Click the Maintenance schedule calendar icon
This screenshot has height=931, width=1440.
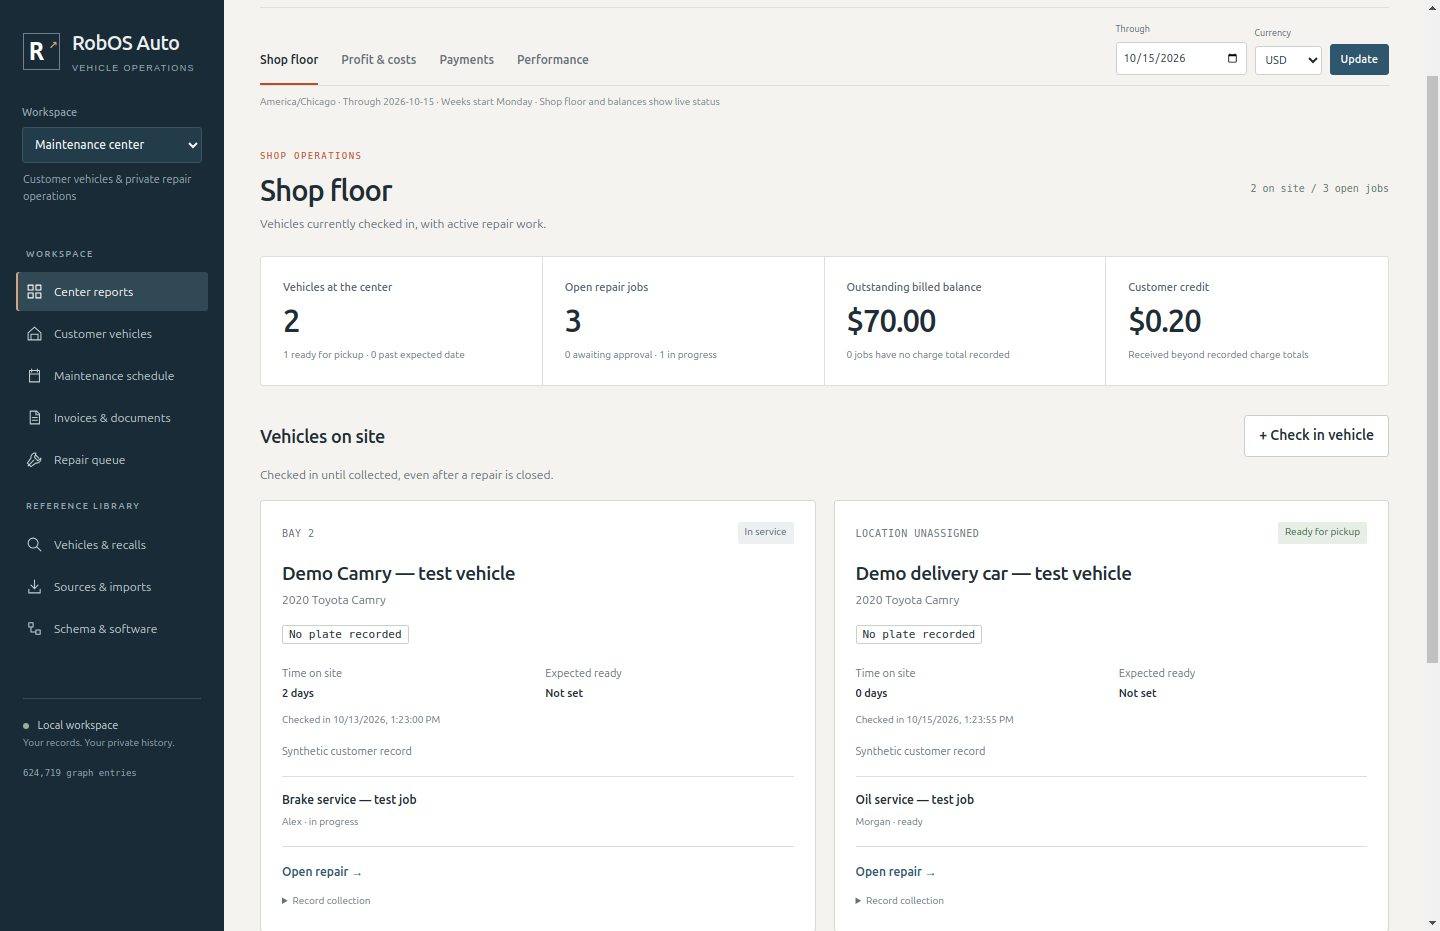coord(34,376)
